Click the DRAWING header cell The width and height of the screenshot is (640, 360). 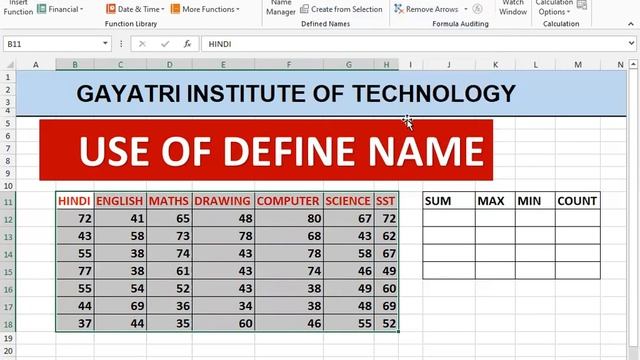[x=223, y=201]
